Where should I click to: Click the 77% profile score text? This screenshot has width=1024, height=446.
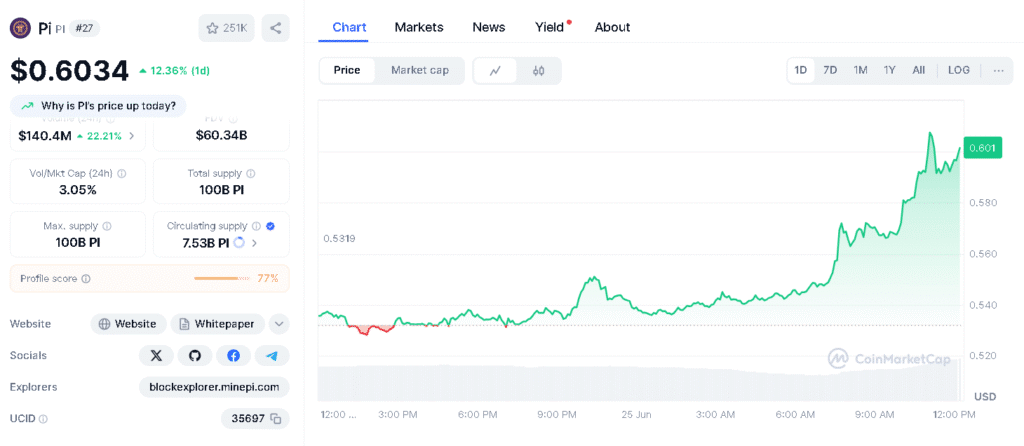[x=268, y=279]
